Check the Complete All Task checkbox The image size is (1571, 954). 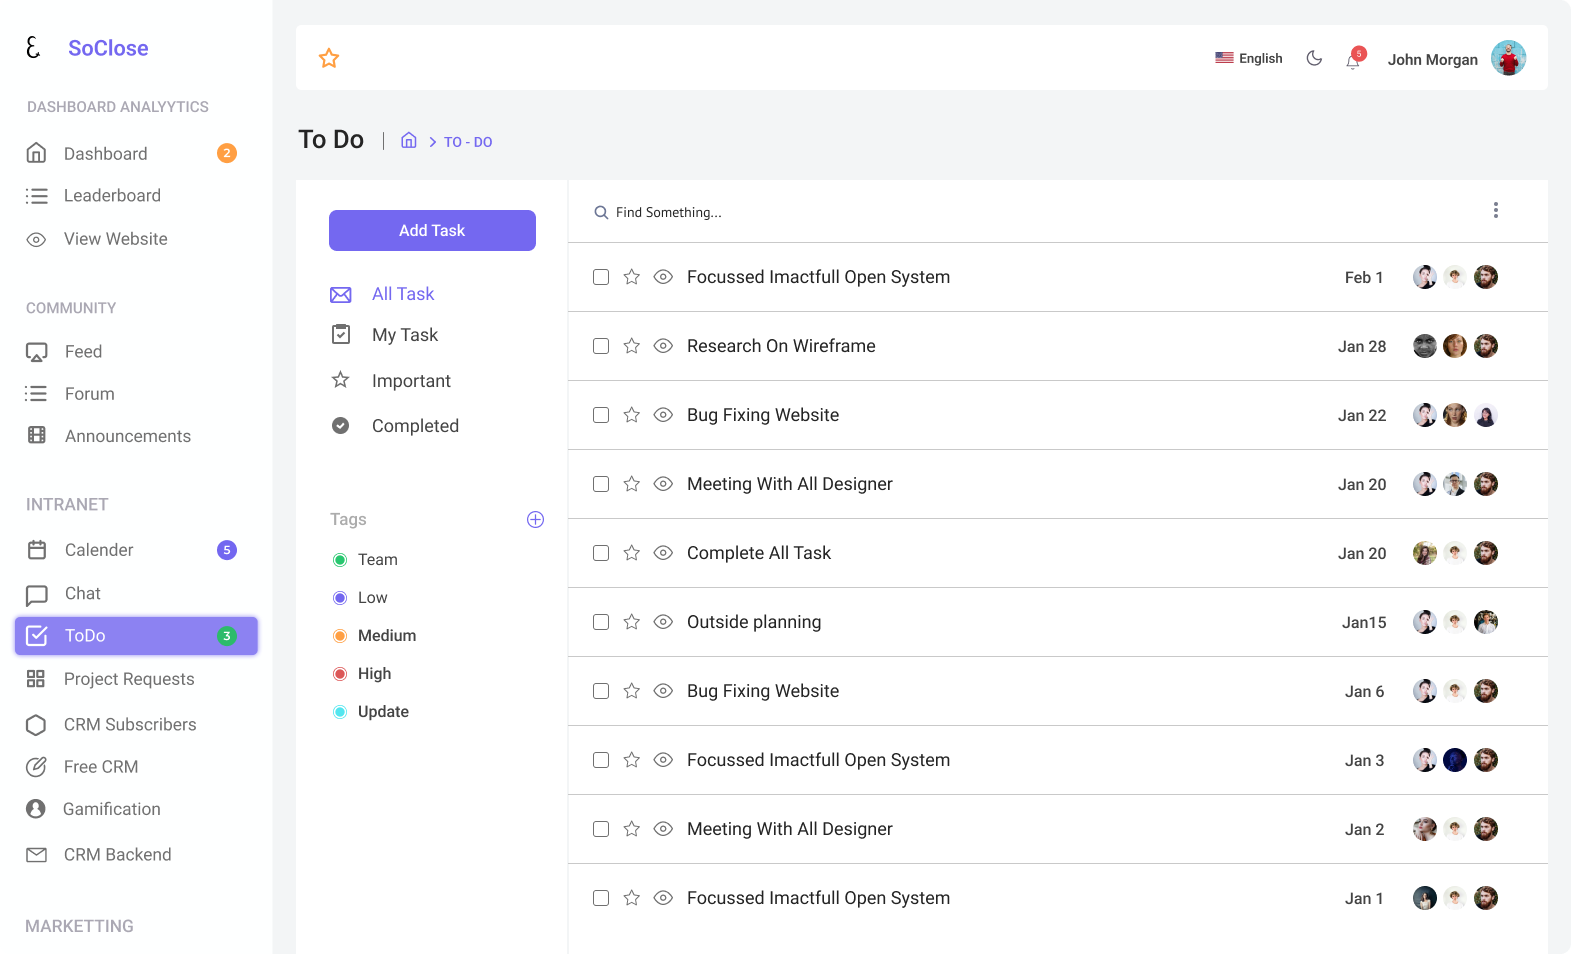pos(601,553)
